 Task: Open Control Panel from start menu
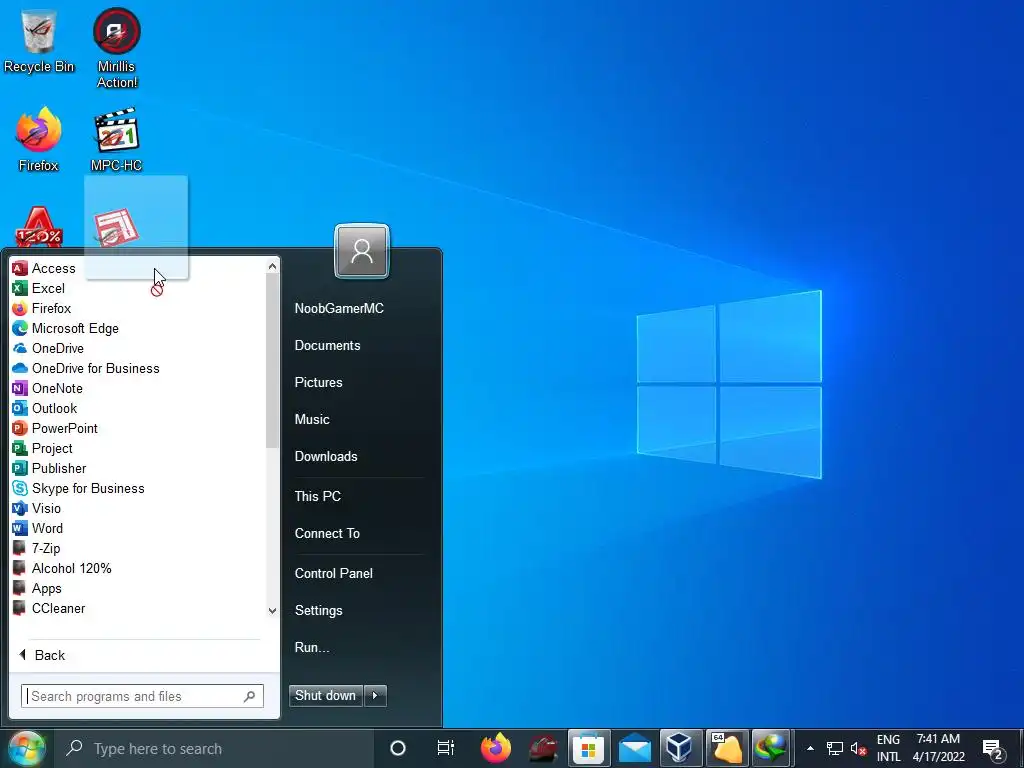point(334,573)
